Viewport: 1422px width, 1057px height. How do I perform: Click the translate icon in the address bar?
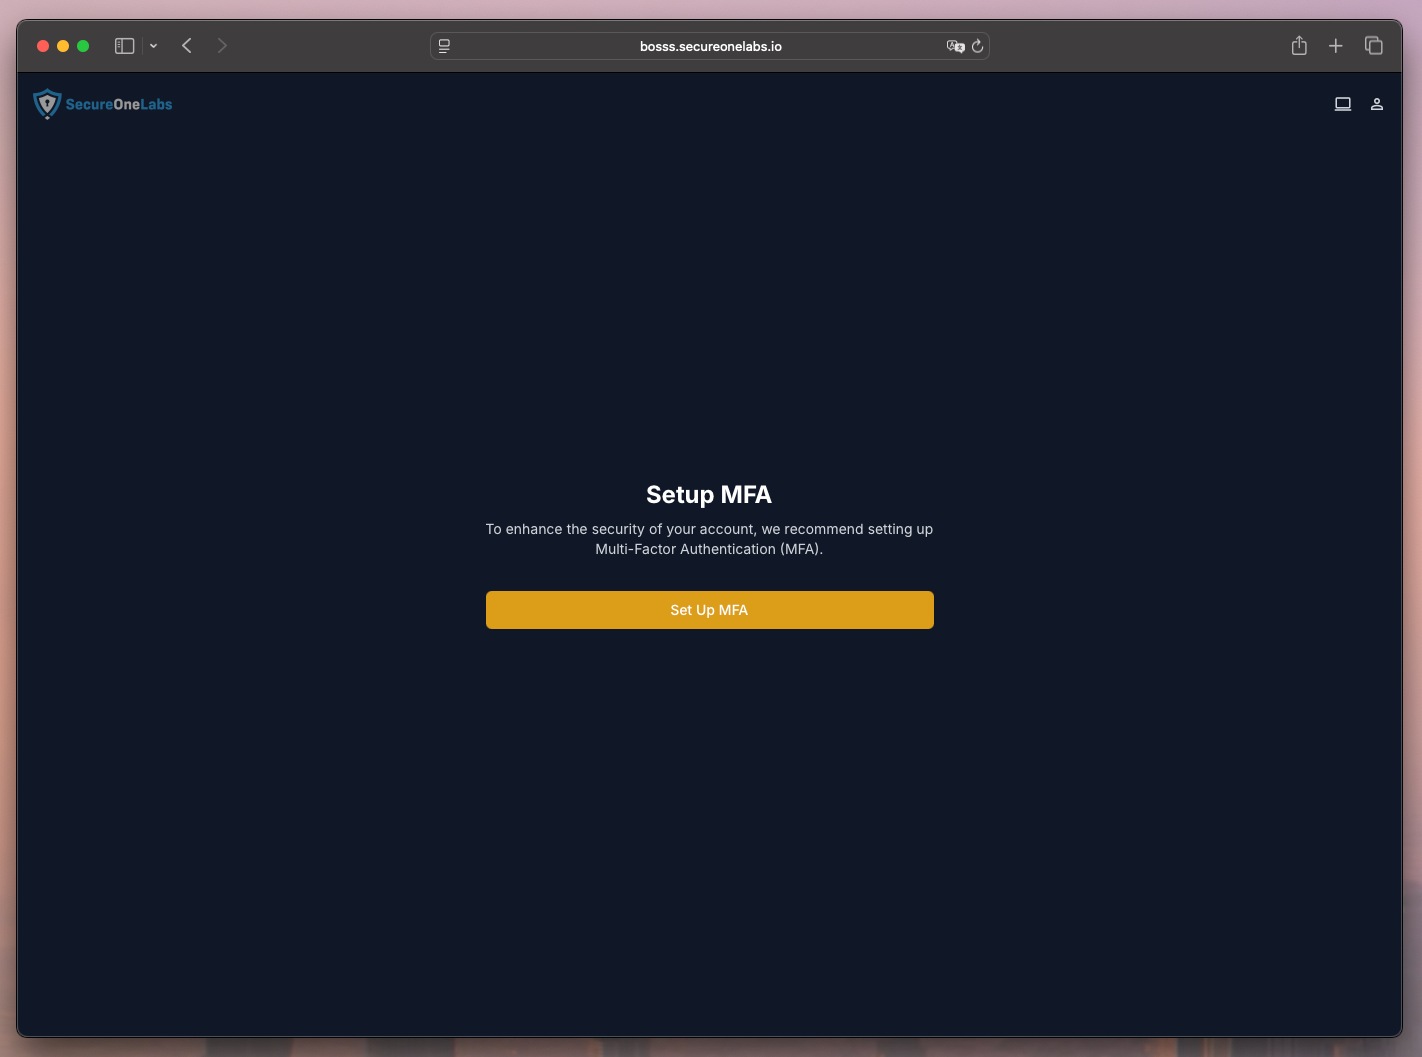[x=955, y=45]
